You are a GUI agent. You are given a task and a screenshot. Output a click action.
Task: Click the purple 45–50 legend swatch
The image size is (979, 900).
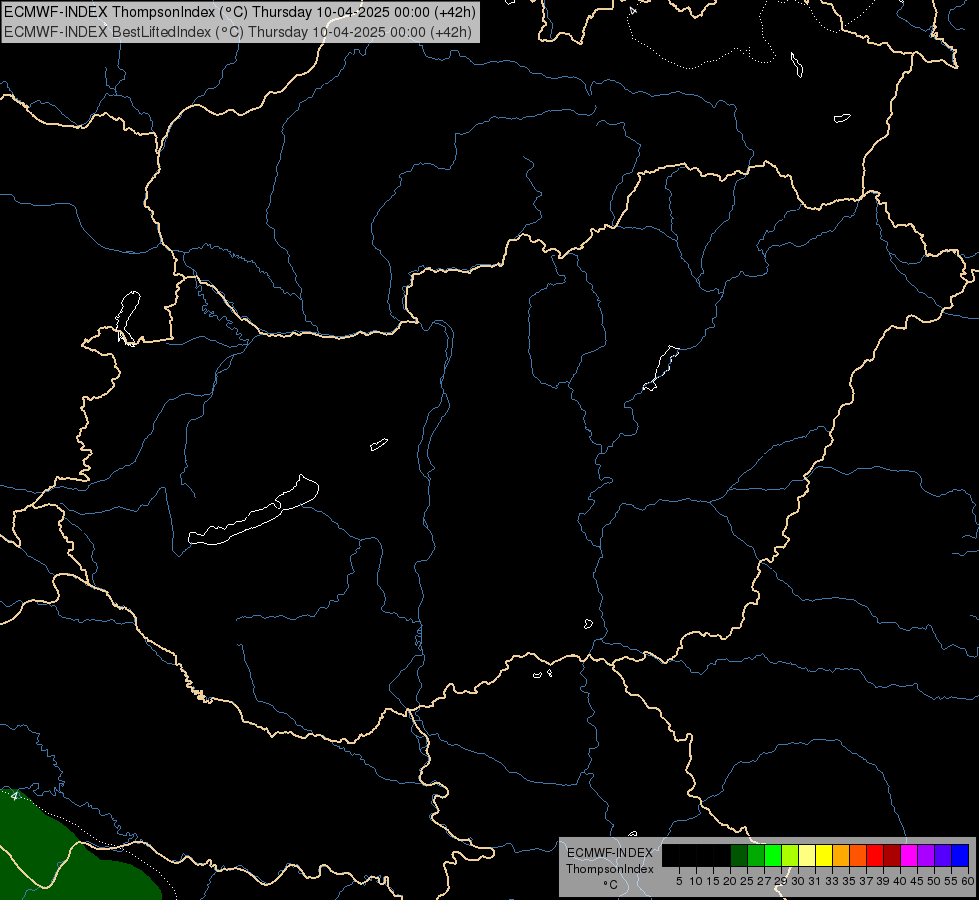tap(926, 855)
